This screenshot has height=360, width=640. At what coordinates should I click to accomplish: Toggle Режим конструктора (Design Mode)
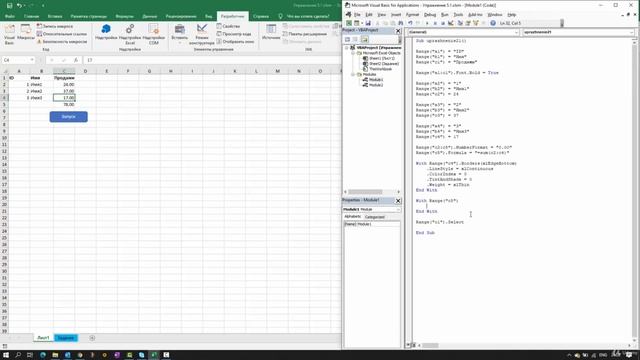pos(202,34)
